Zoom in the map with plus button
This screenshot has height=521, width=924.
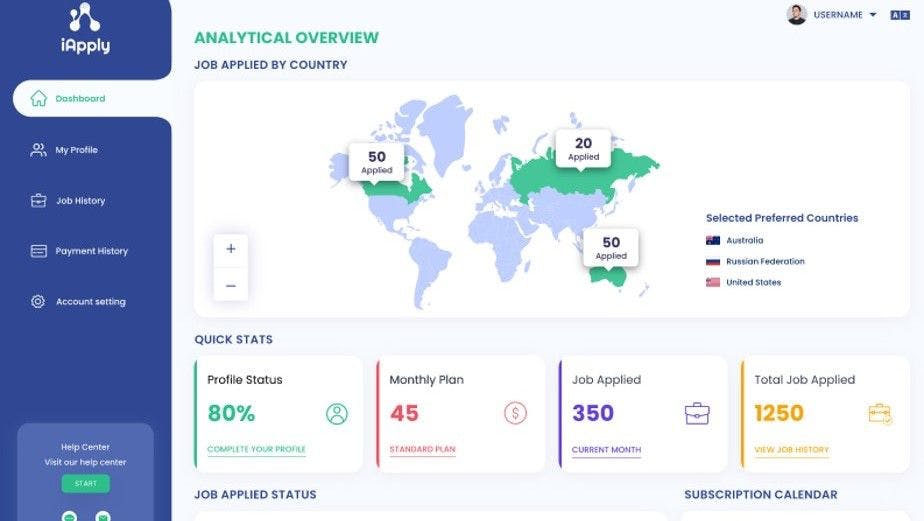tap(231, 249)
